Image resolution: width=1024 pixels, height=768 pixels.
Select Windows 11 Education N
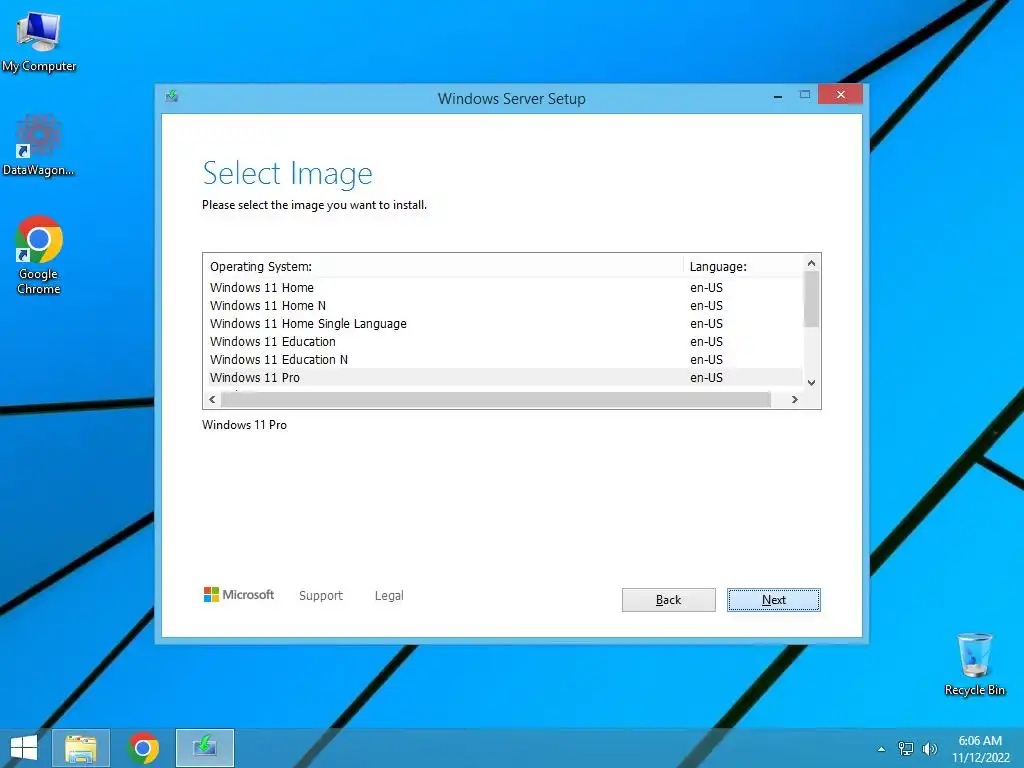click(503, 359)
